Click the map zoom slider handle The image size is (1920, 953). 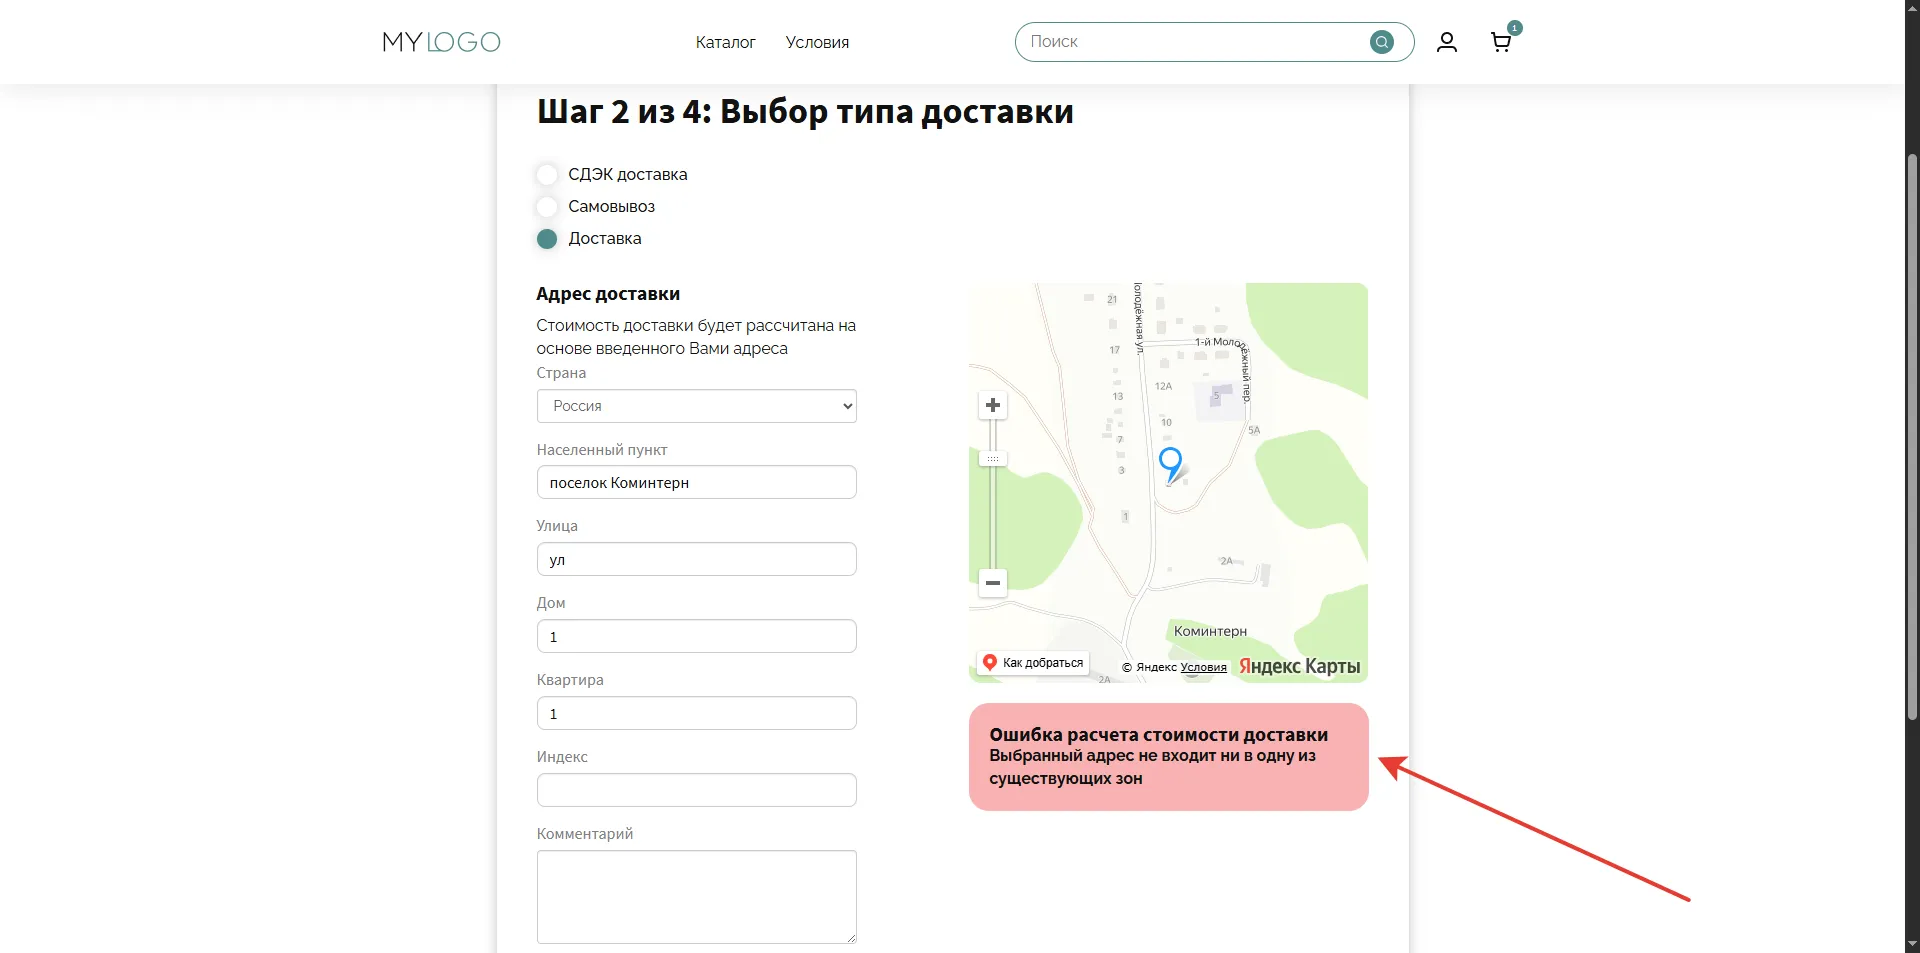point(992,458)
